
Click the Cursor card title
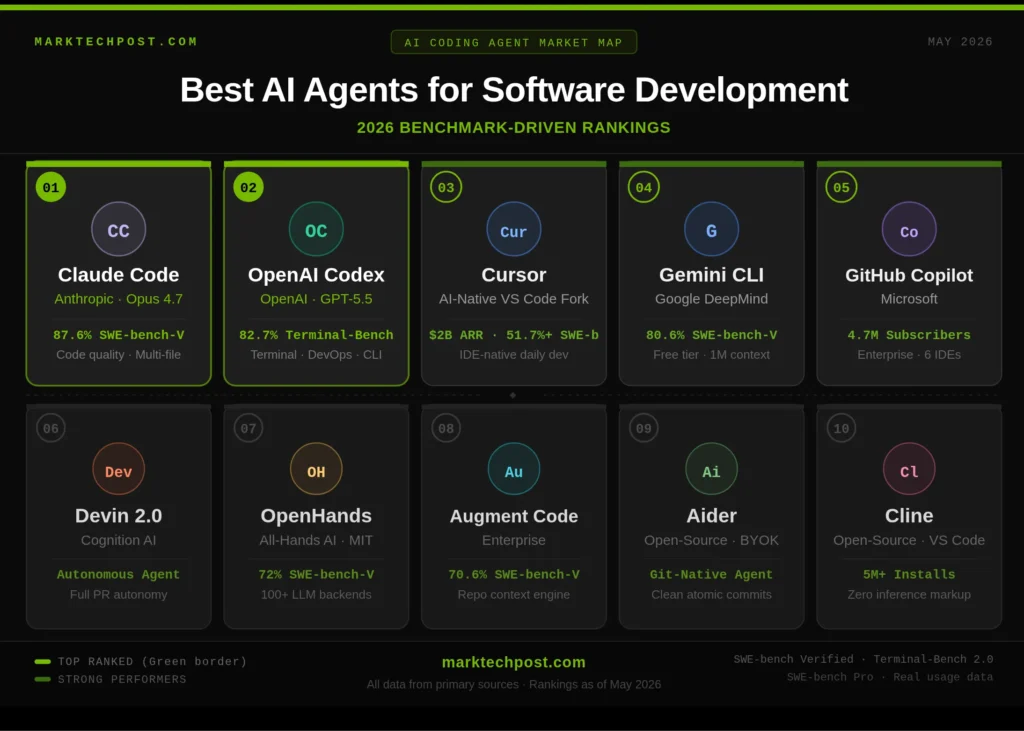[514, 275]
